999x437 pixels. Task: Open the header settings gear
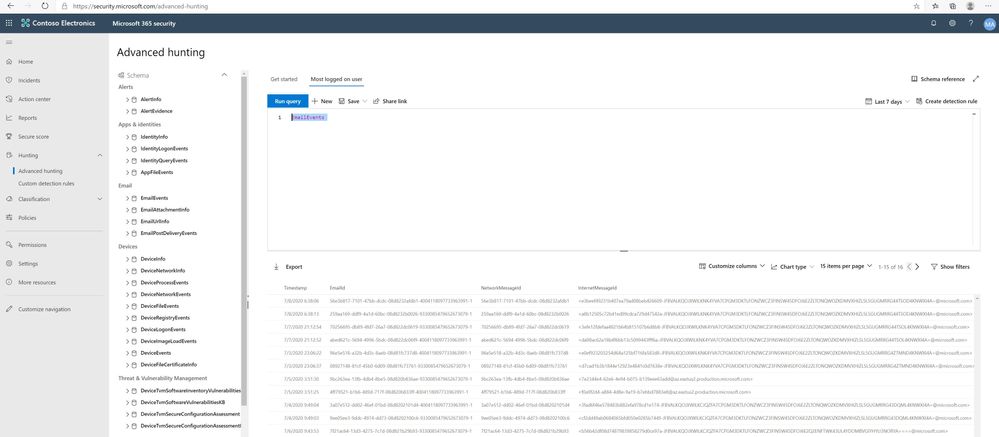point(952,24)
